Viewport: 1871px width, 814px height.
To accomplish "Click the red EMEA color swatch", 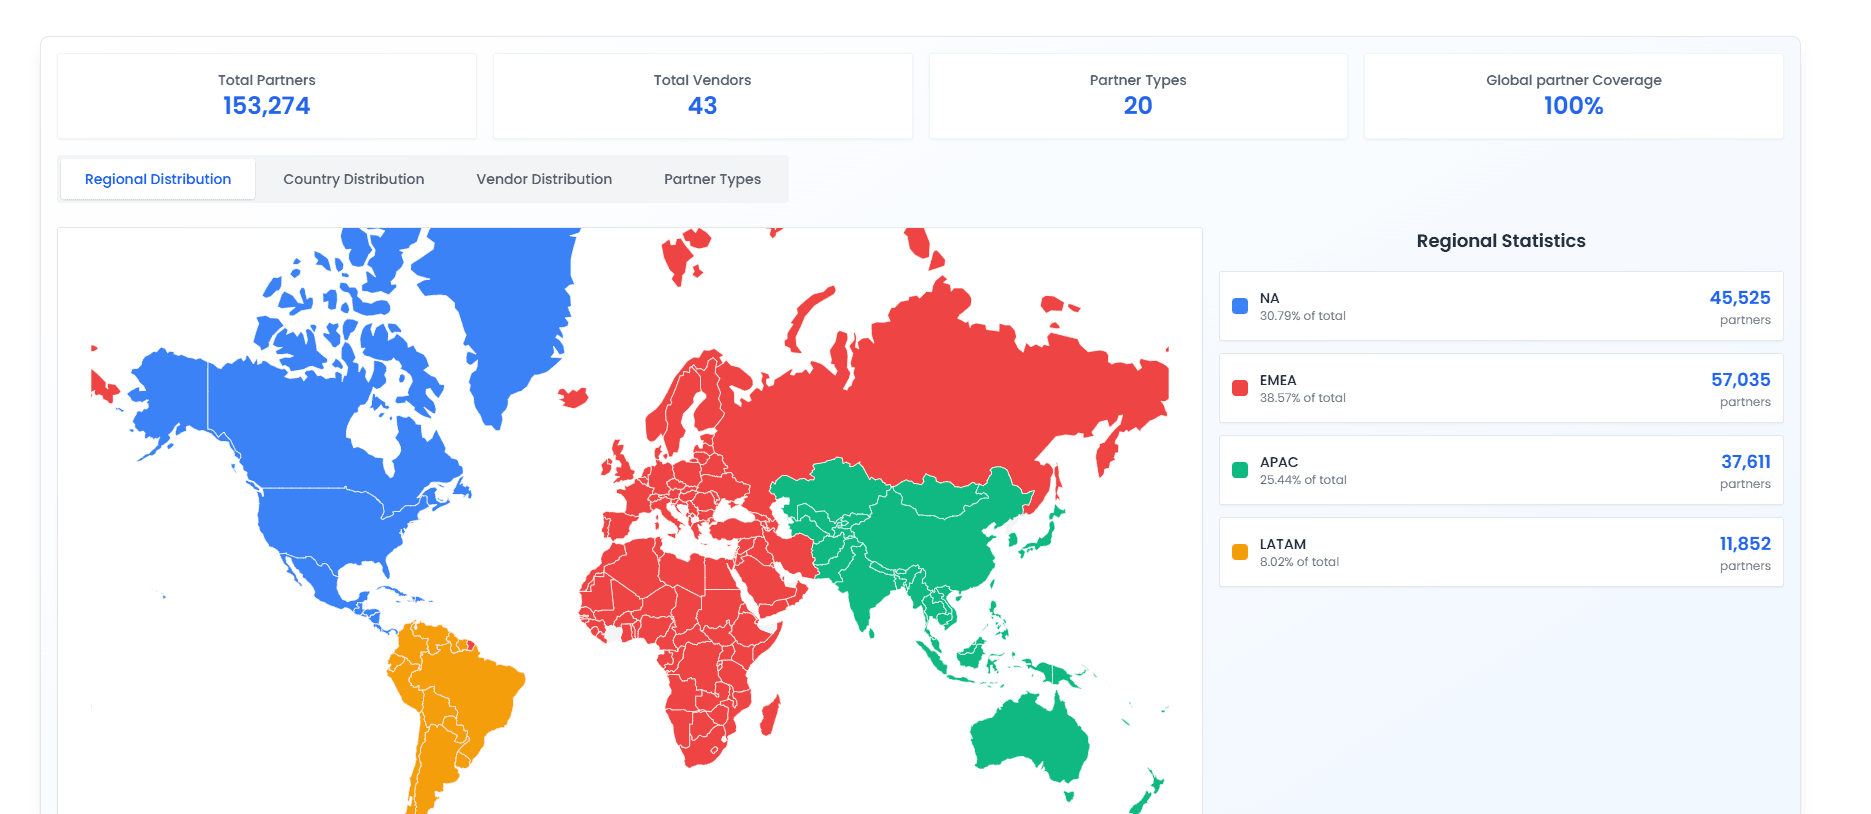I will click(1240, 388).
